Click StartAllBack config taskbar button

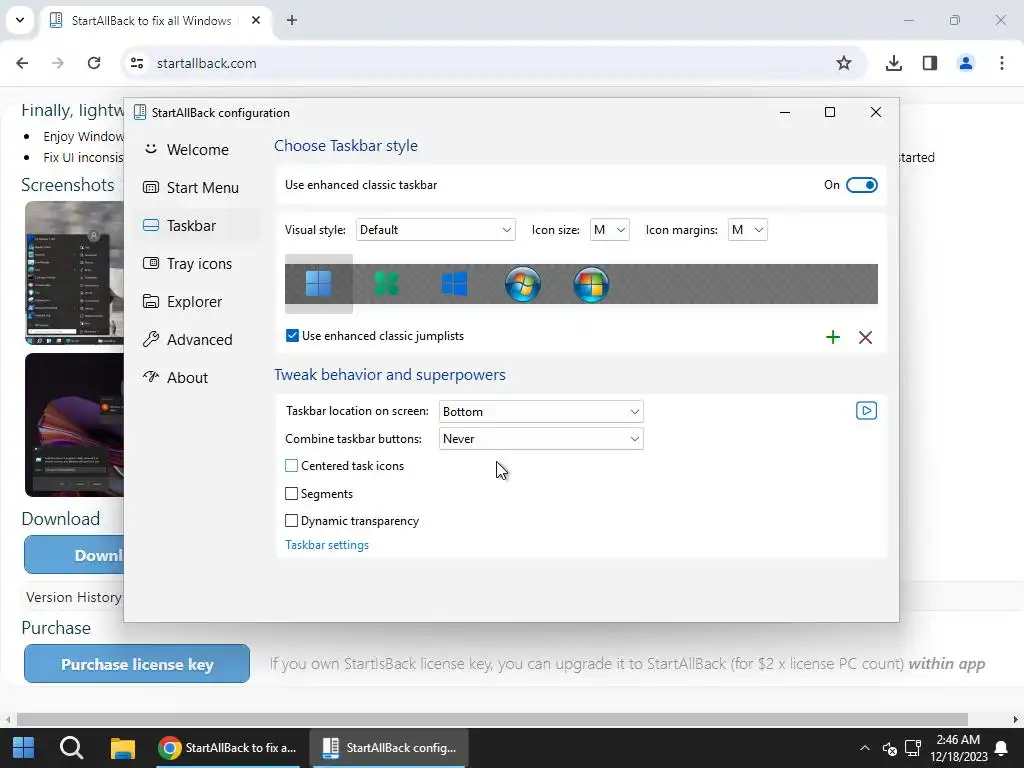coord(390,748)
